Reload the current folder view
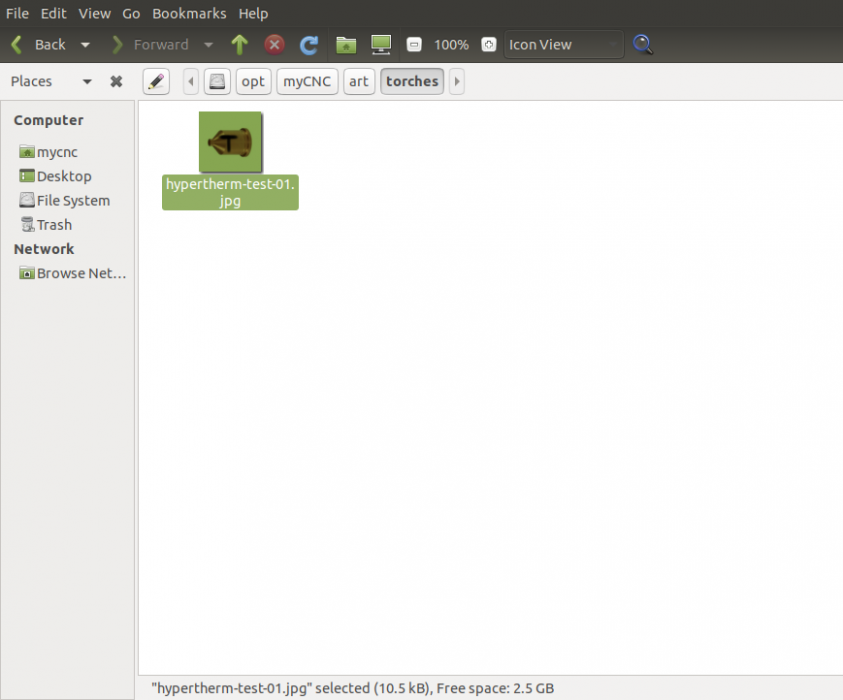The width and height of the screenshot is (843, 700). pos(308,44)
